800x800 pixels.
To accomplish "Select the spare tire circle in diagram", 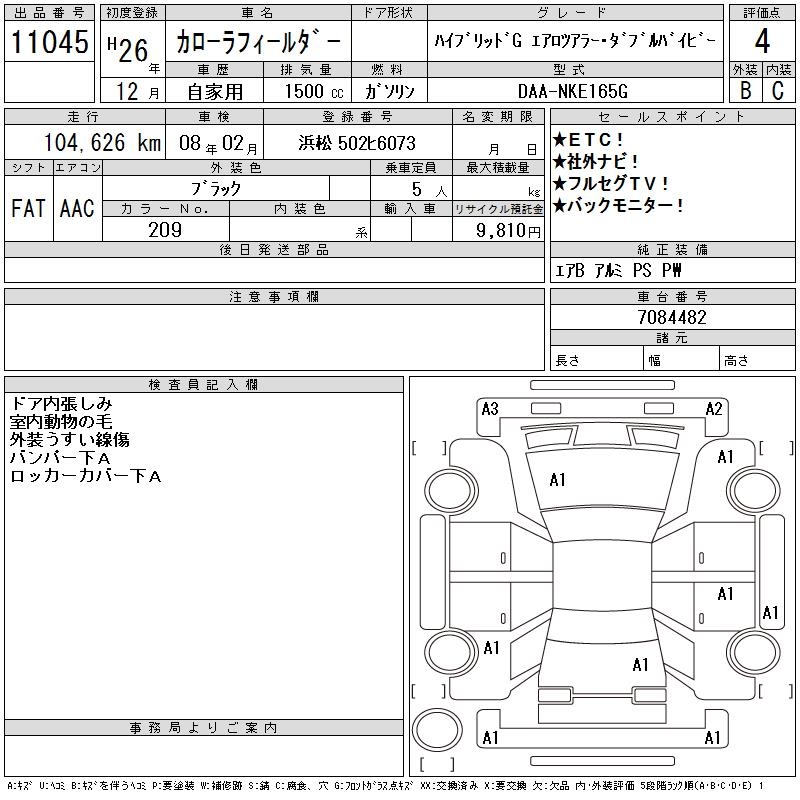I will point(437,729).
